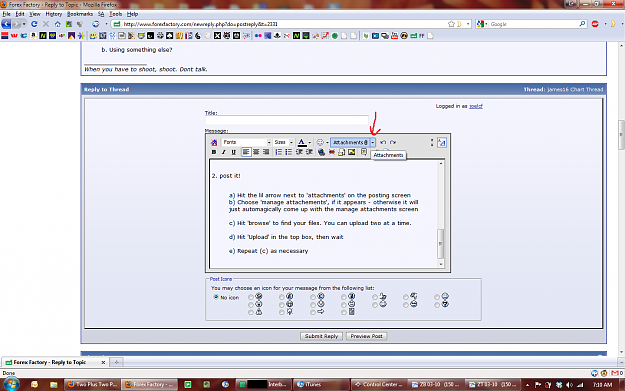Click the message editor scrollbar thumb
The image size is (625, 391).
(x=440, y=244)
